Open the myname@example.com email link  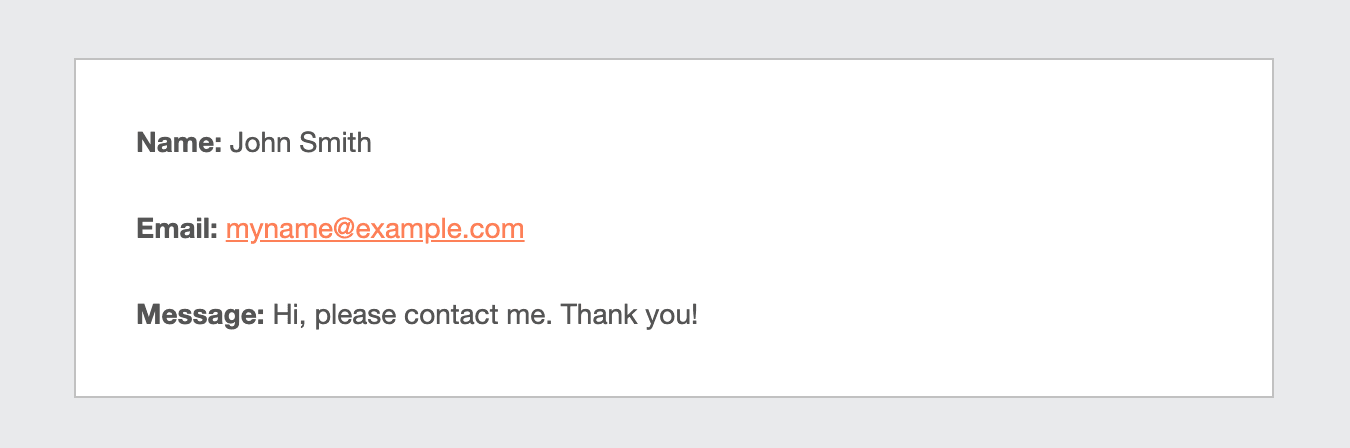(375, 230)
